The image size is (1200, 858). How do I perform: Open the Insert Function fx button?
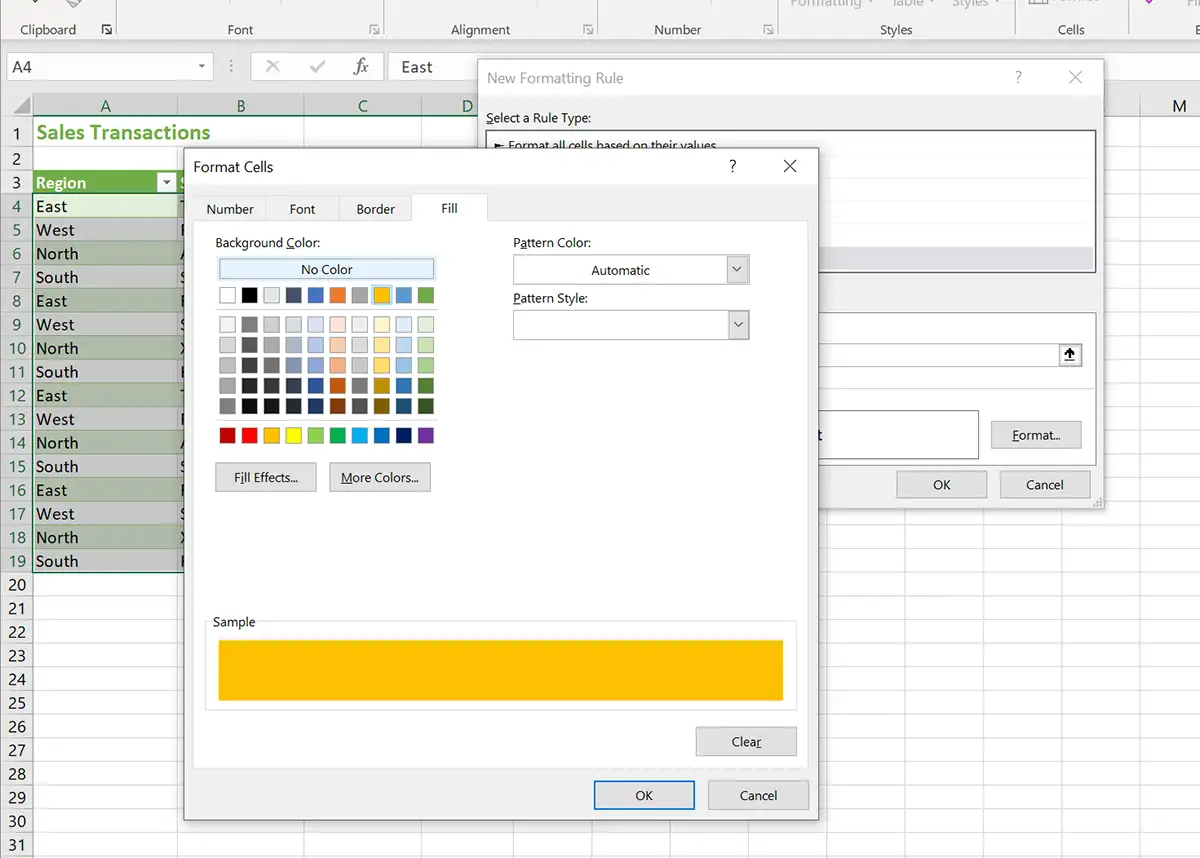(x=361, y=67)
